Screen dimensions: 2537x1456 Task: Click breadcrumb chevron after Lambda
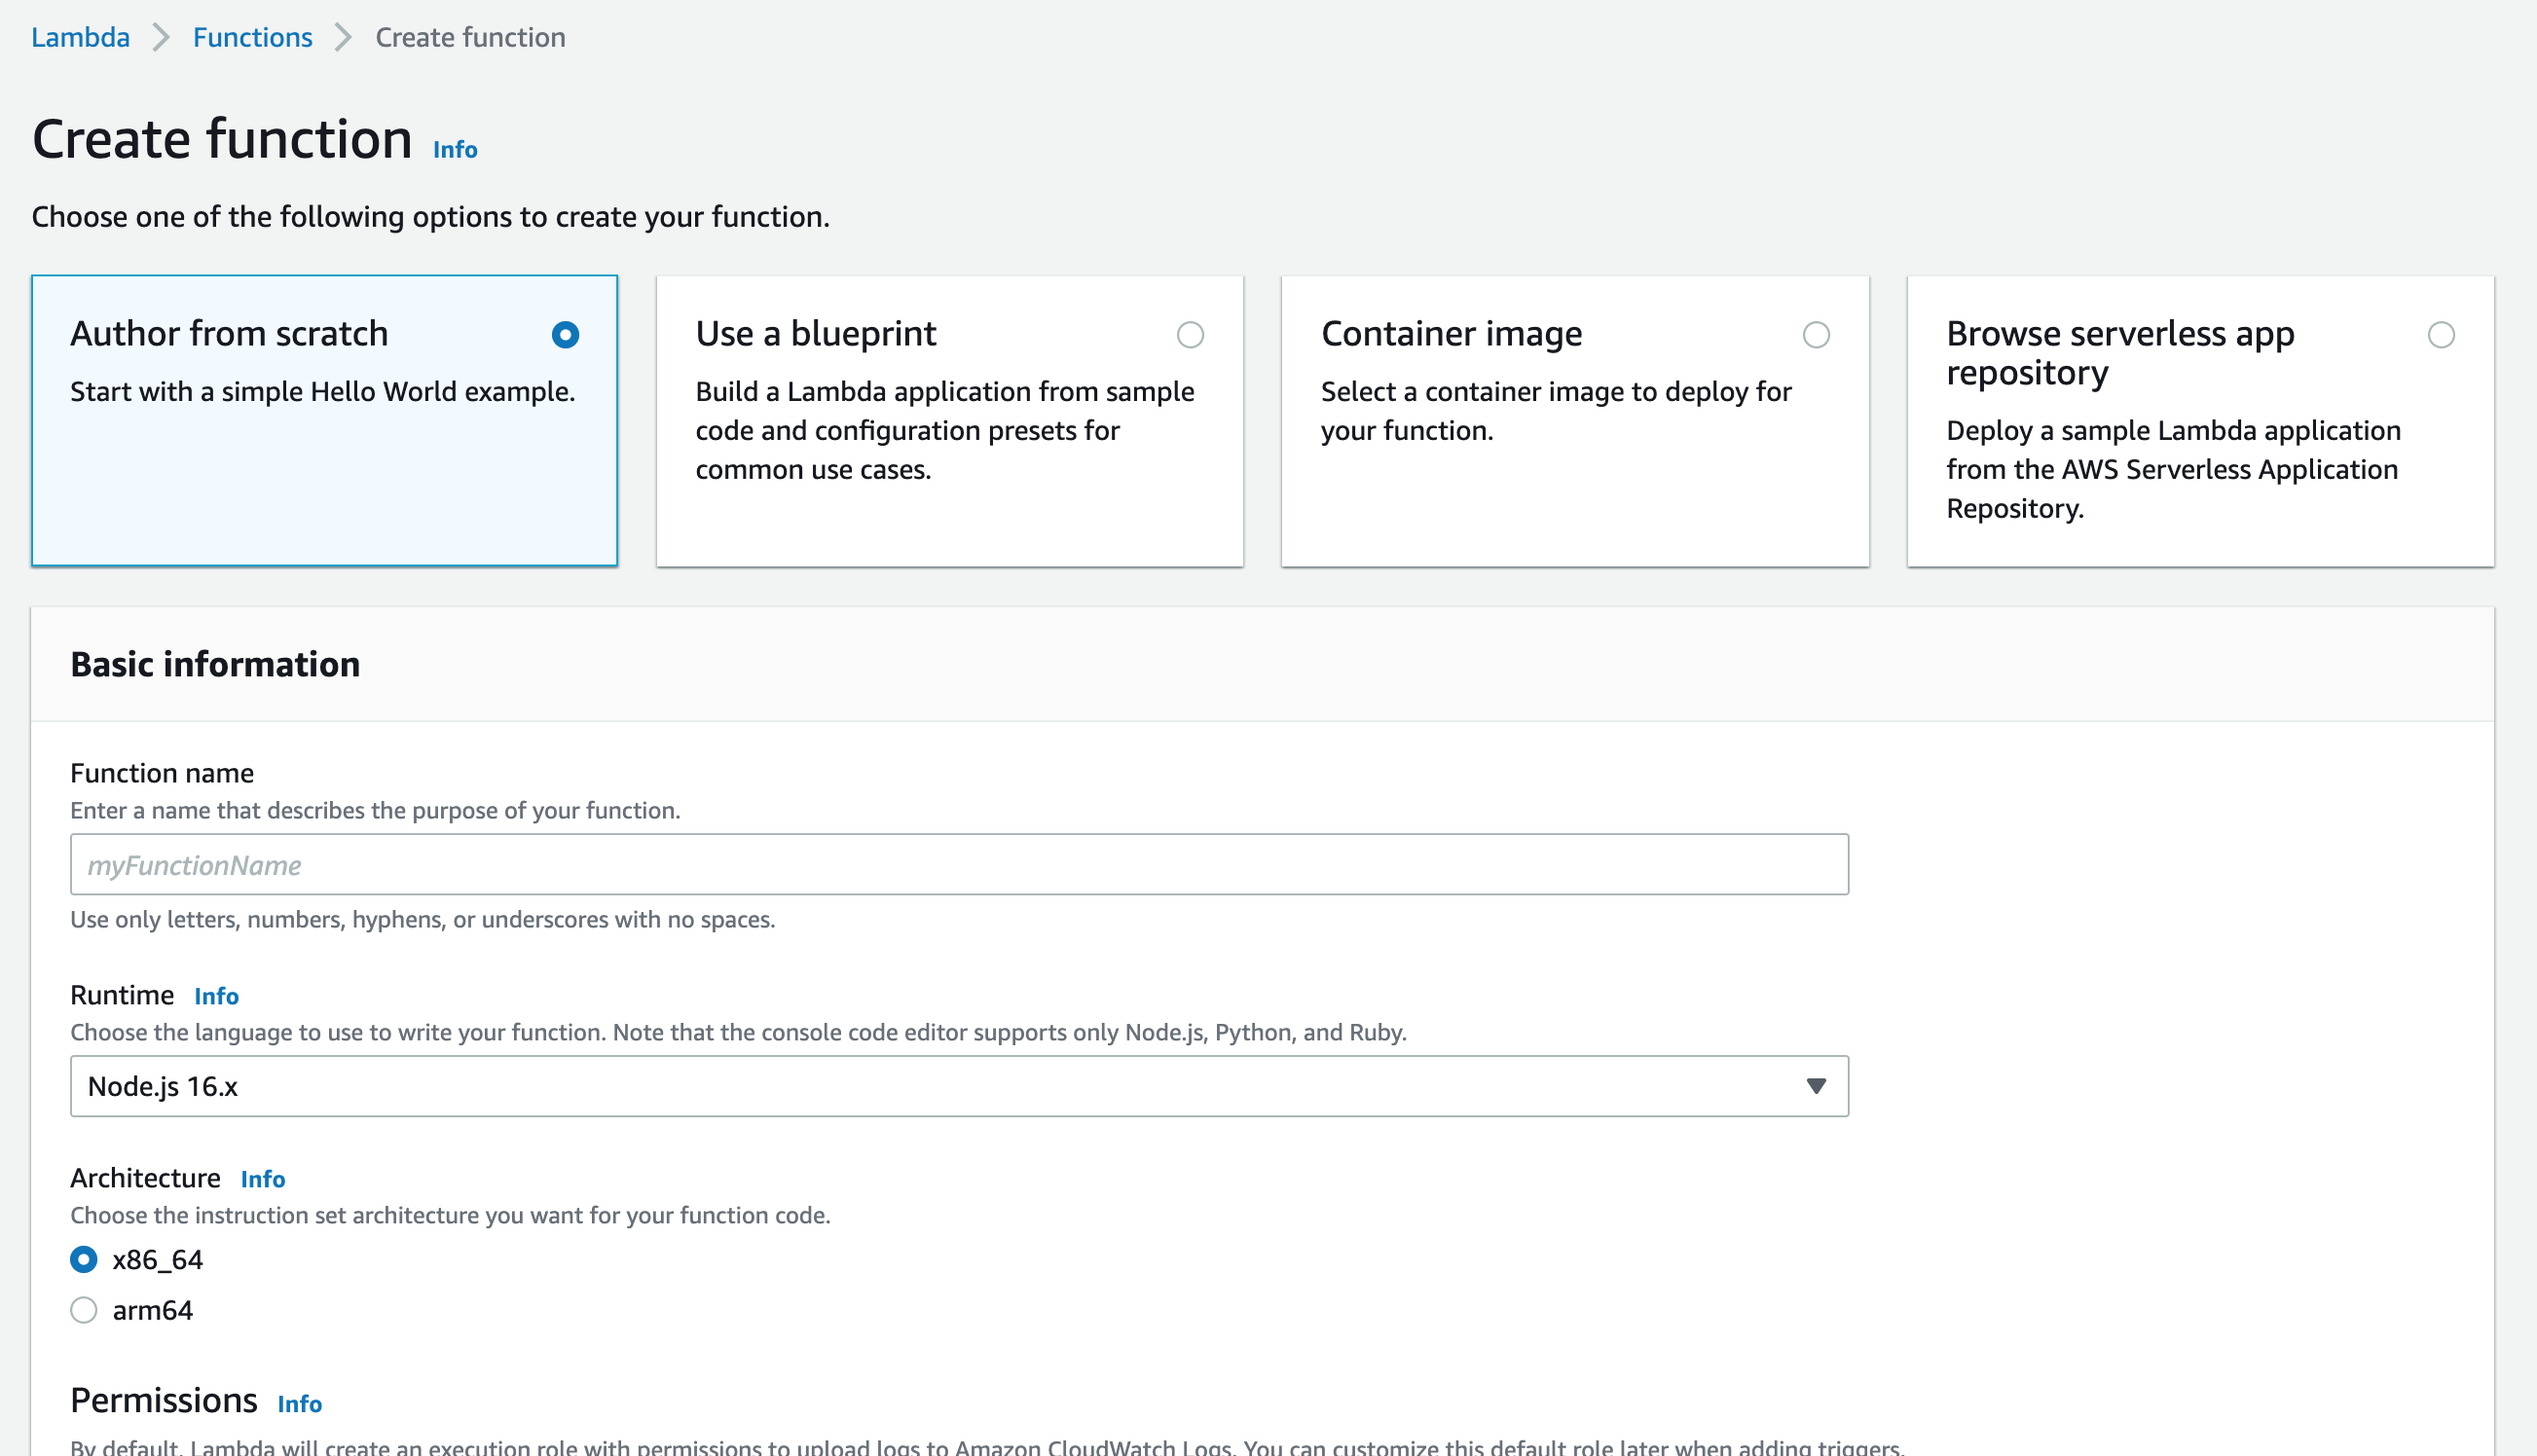coord(161,37)
